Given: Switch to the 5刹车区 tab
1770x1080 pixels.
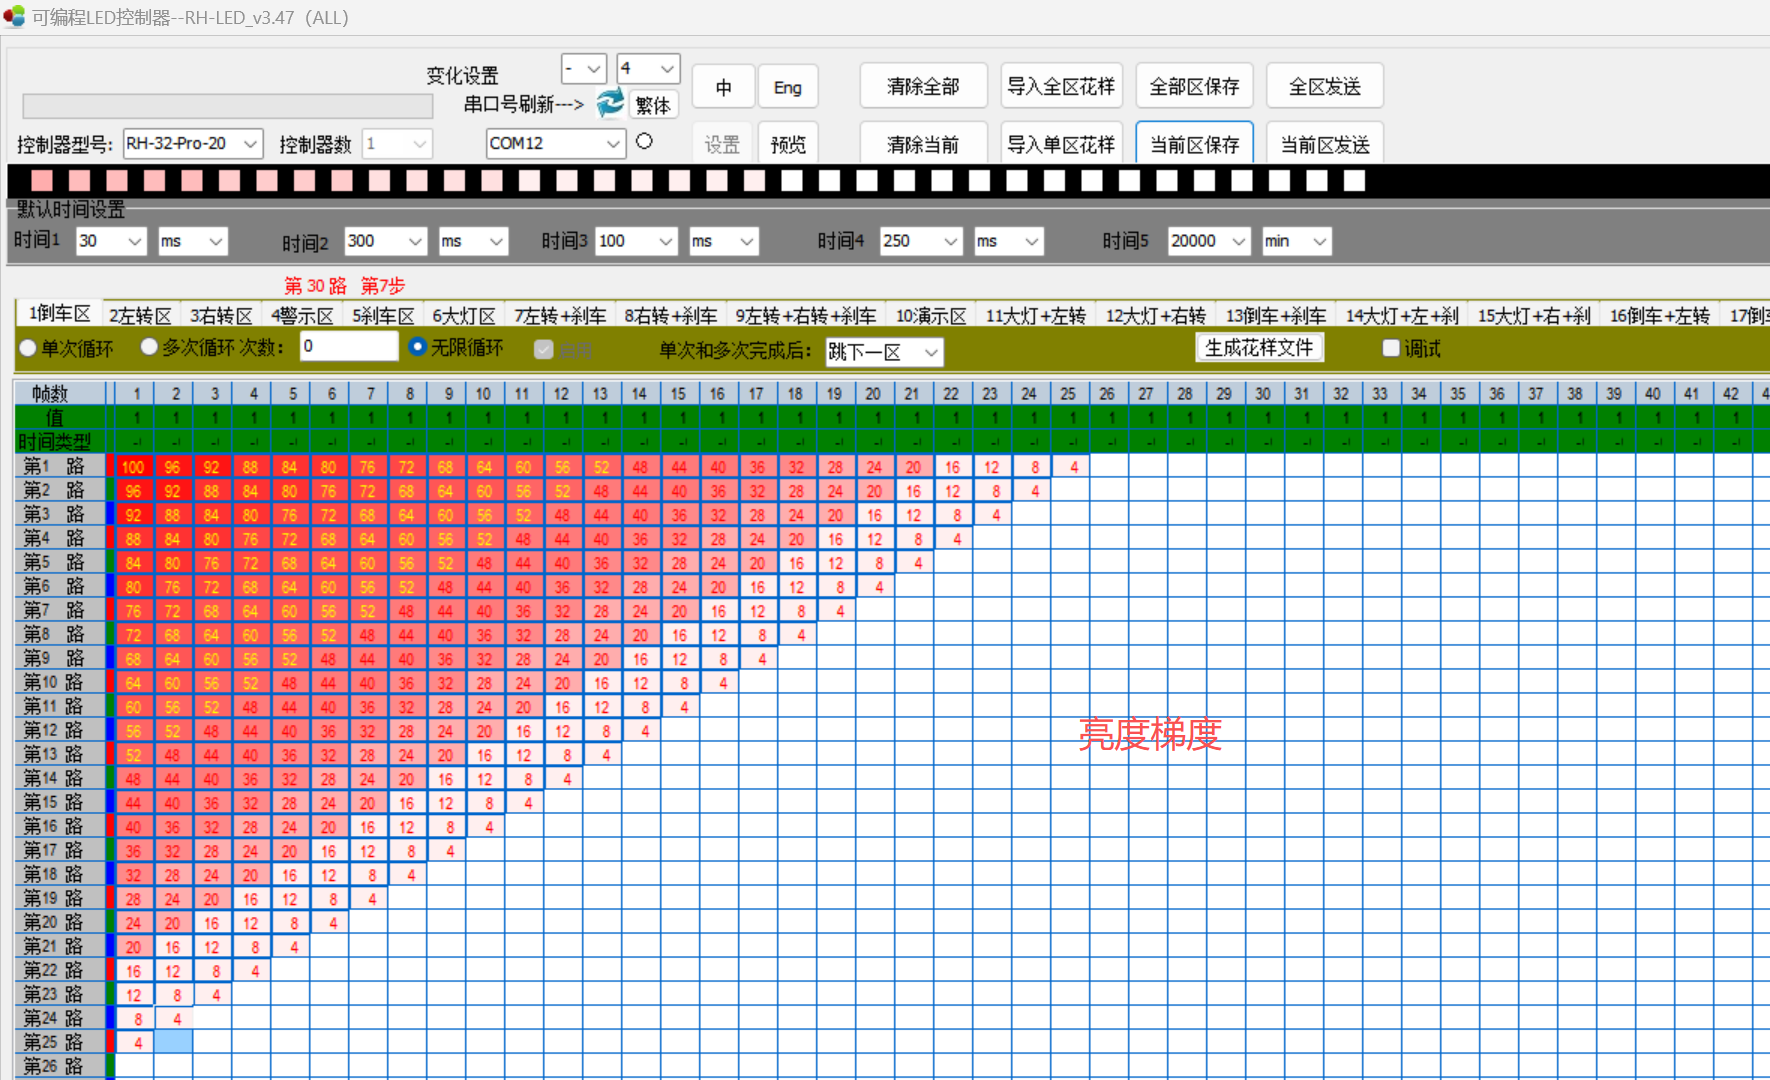Looking at the screenshot, I should 383,314.
